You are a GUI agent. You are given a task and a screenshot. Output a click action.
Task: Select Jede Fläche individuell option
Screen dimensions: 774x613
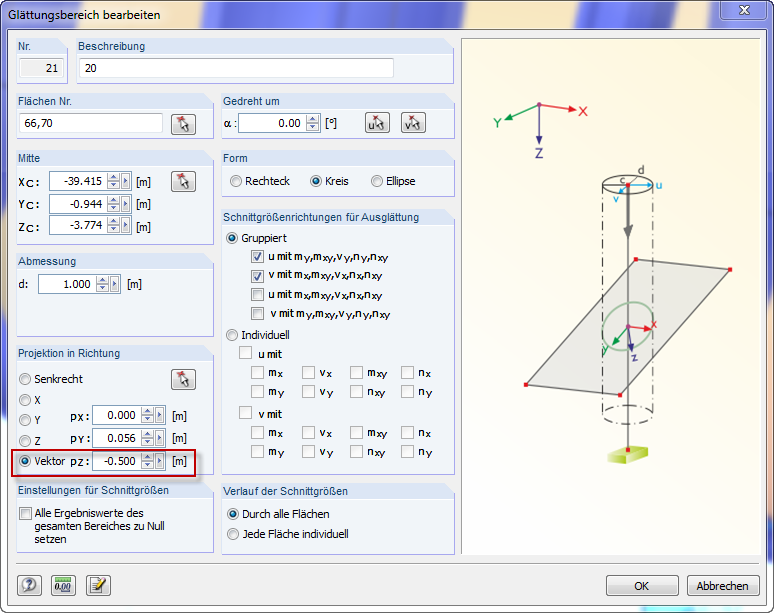tap(232, 534)
